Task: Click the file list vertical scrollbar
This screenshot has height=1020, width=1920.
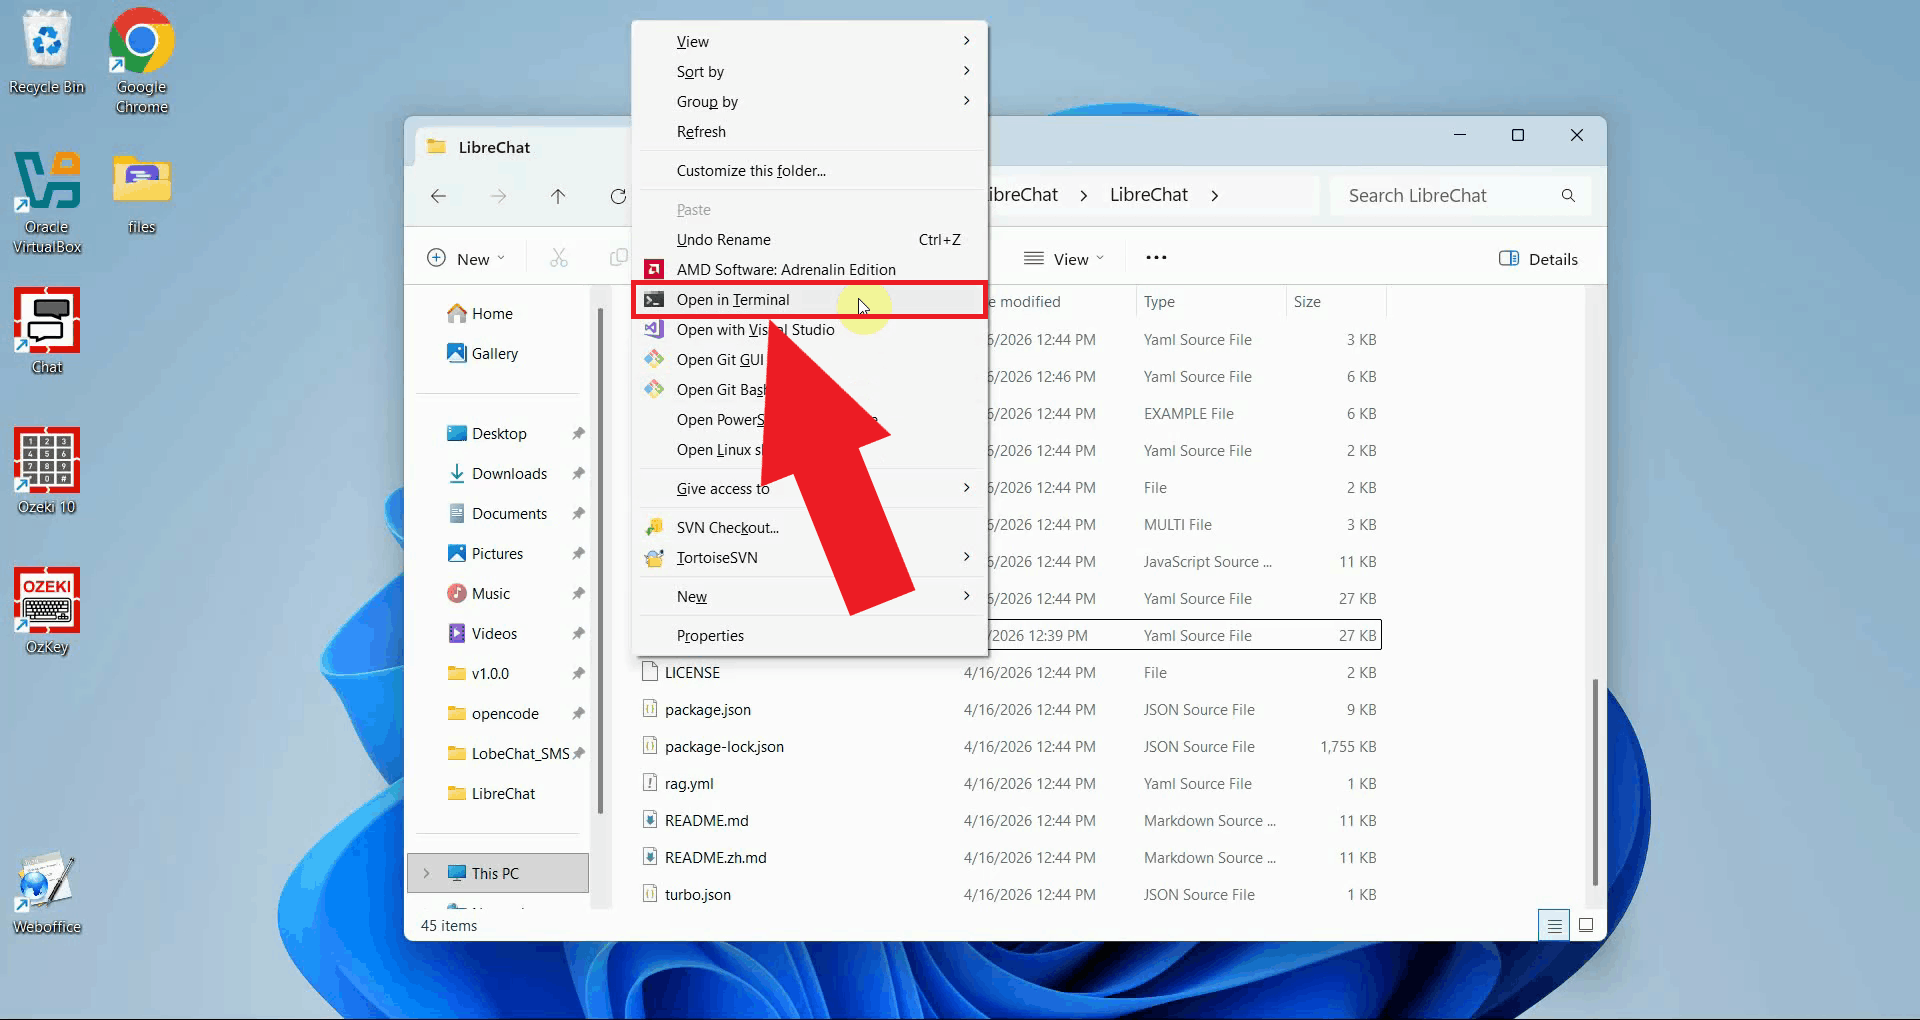Action: point(1595,782)
